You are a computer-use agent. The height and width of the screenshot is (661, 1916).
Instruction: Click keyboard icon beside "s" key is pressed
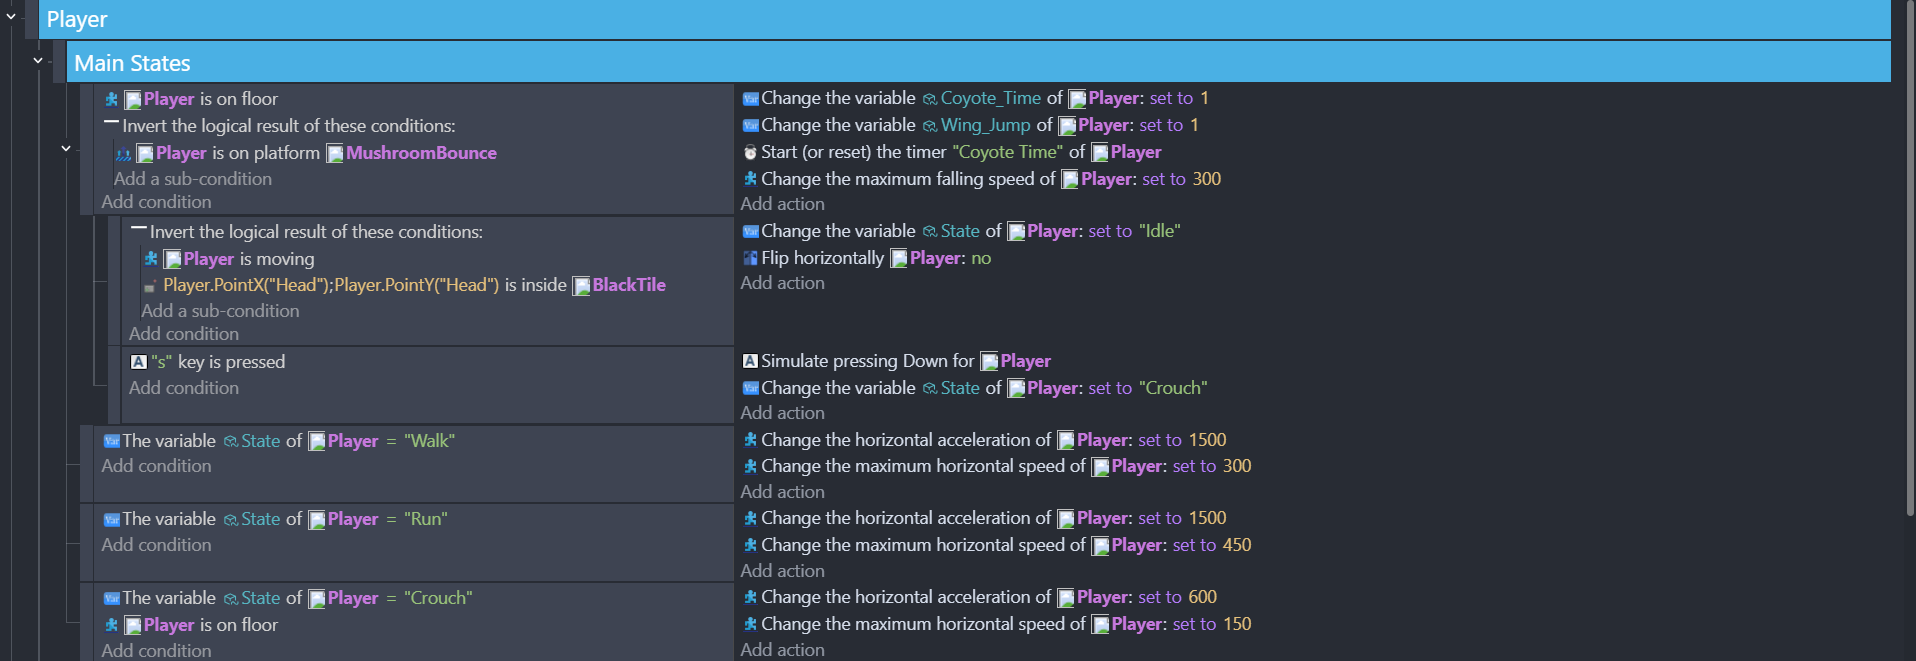[139, 362]
